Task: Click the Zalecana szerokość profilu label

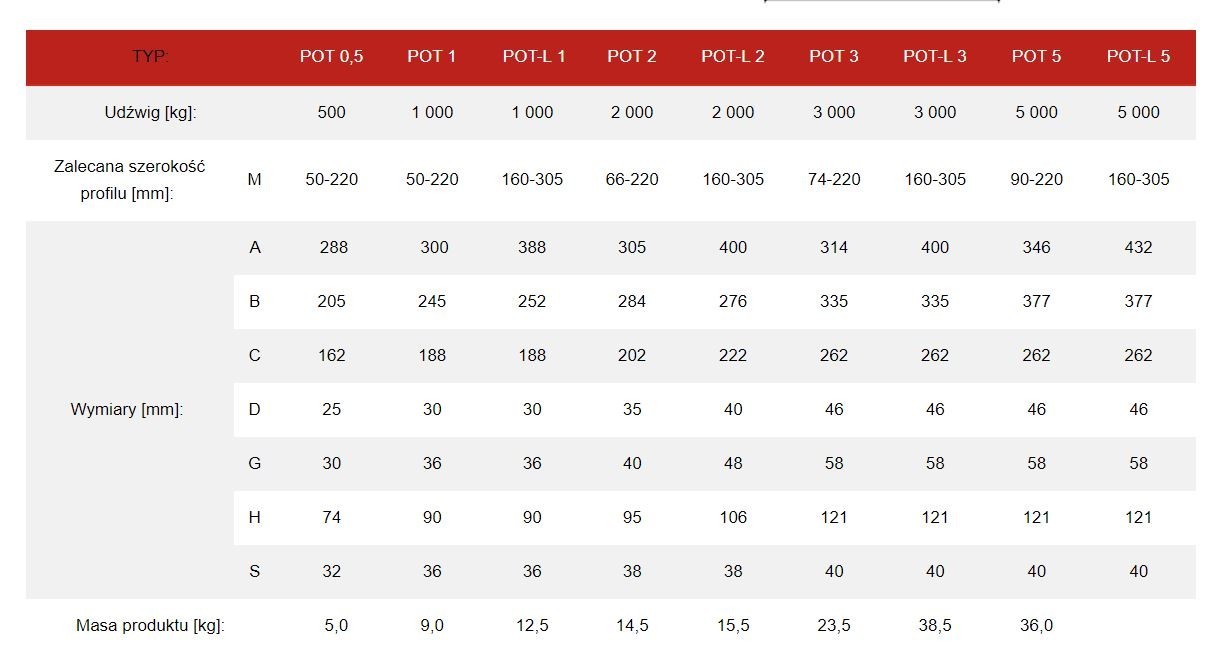Action: click(x=129, y=180)
